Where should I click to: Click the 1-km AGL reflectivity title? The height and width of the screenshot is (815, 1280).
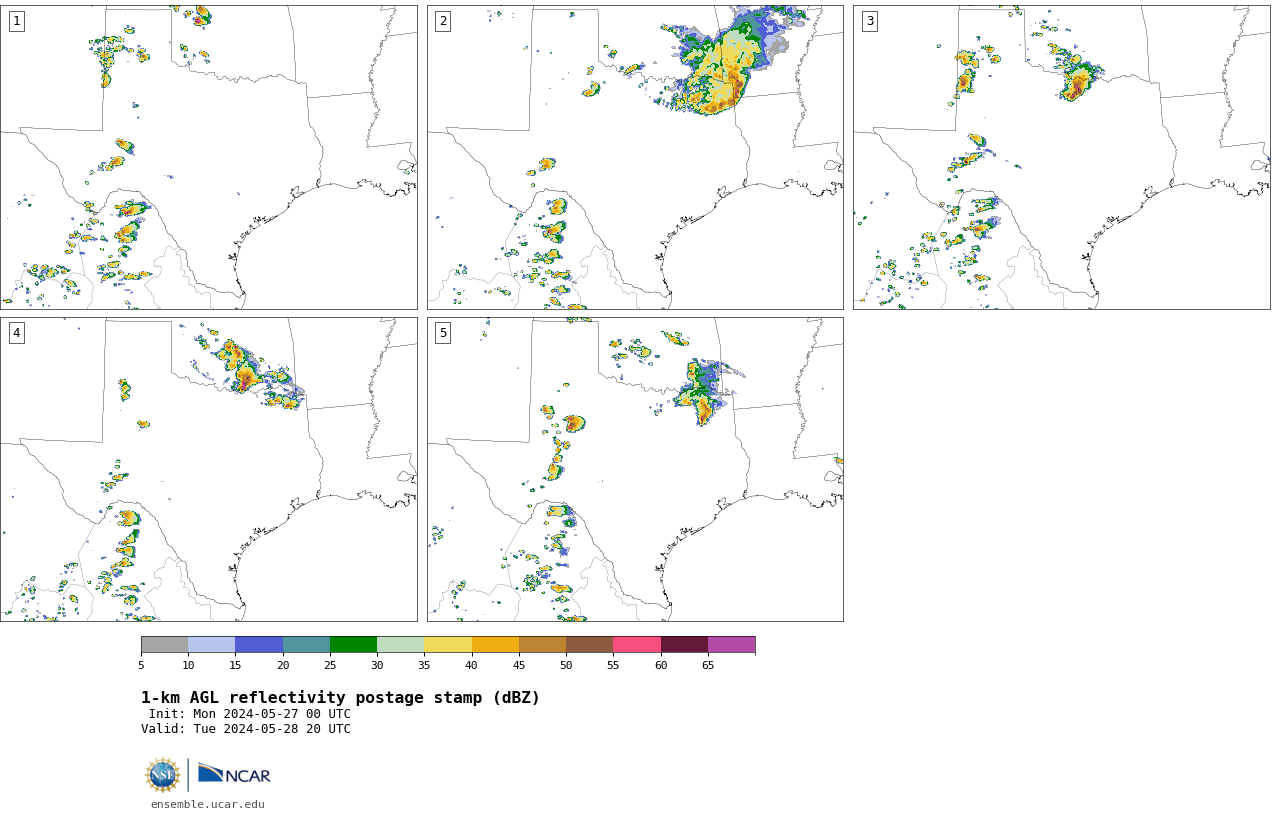(x=340, y=698)
